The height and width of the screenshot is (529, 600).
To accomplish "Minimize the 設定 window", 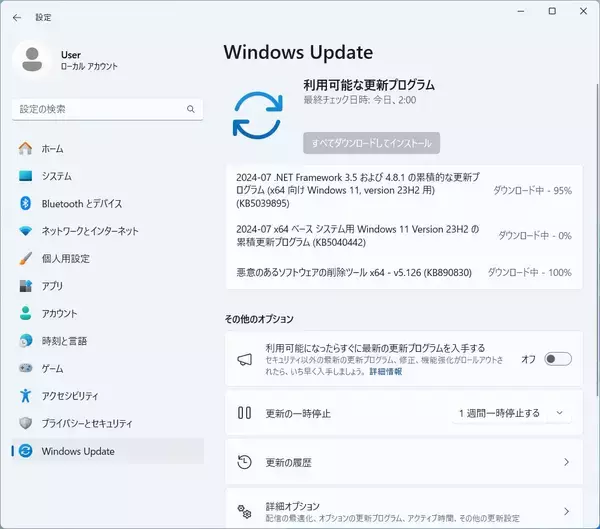I will coord(521,11).
